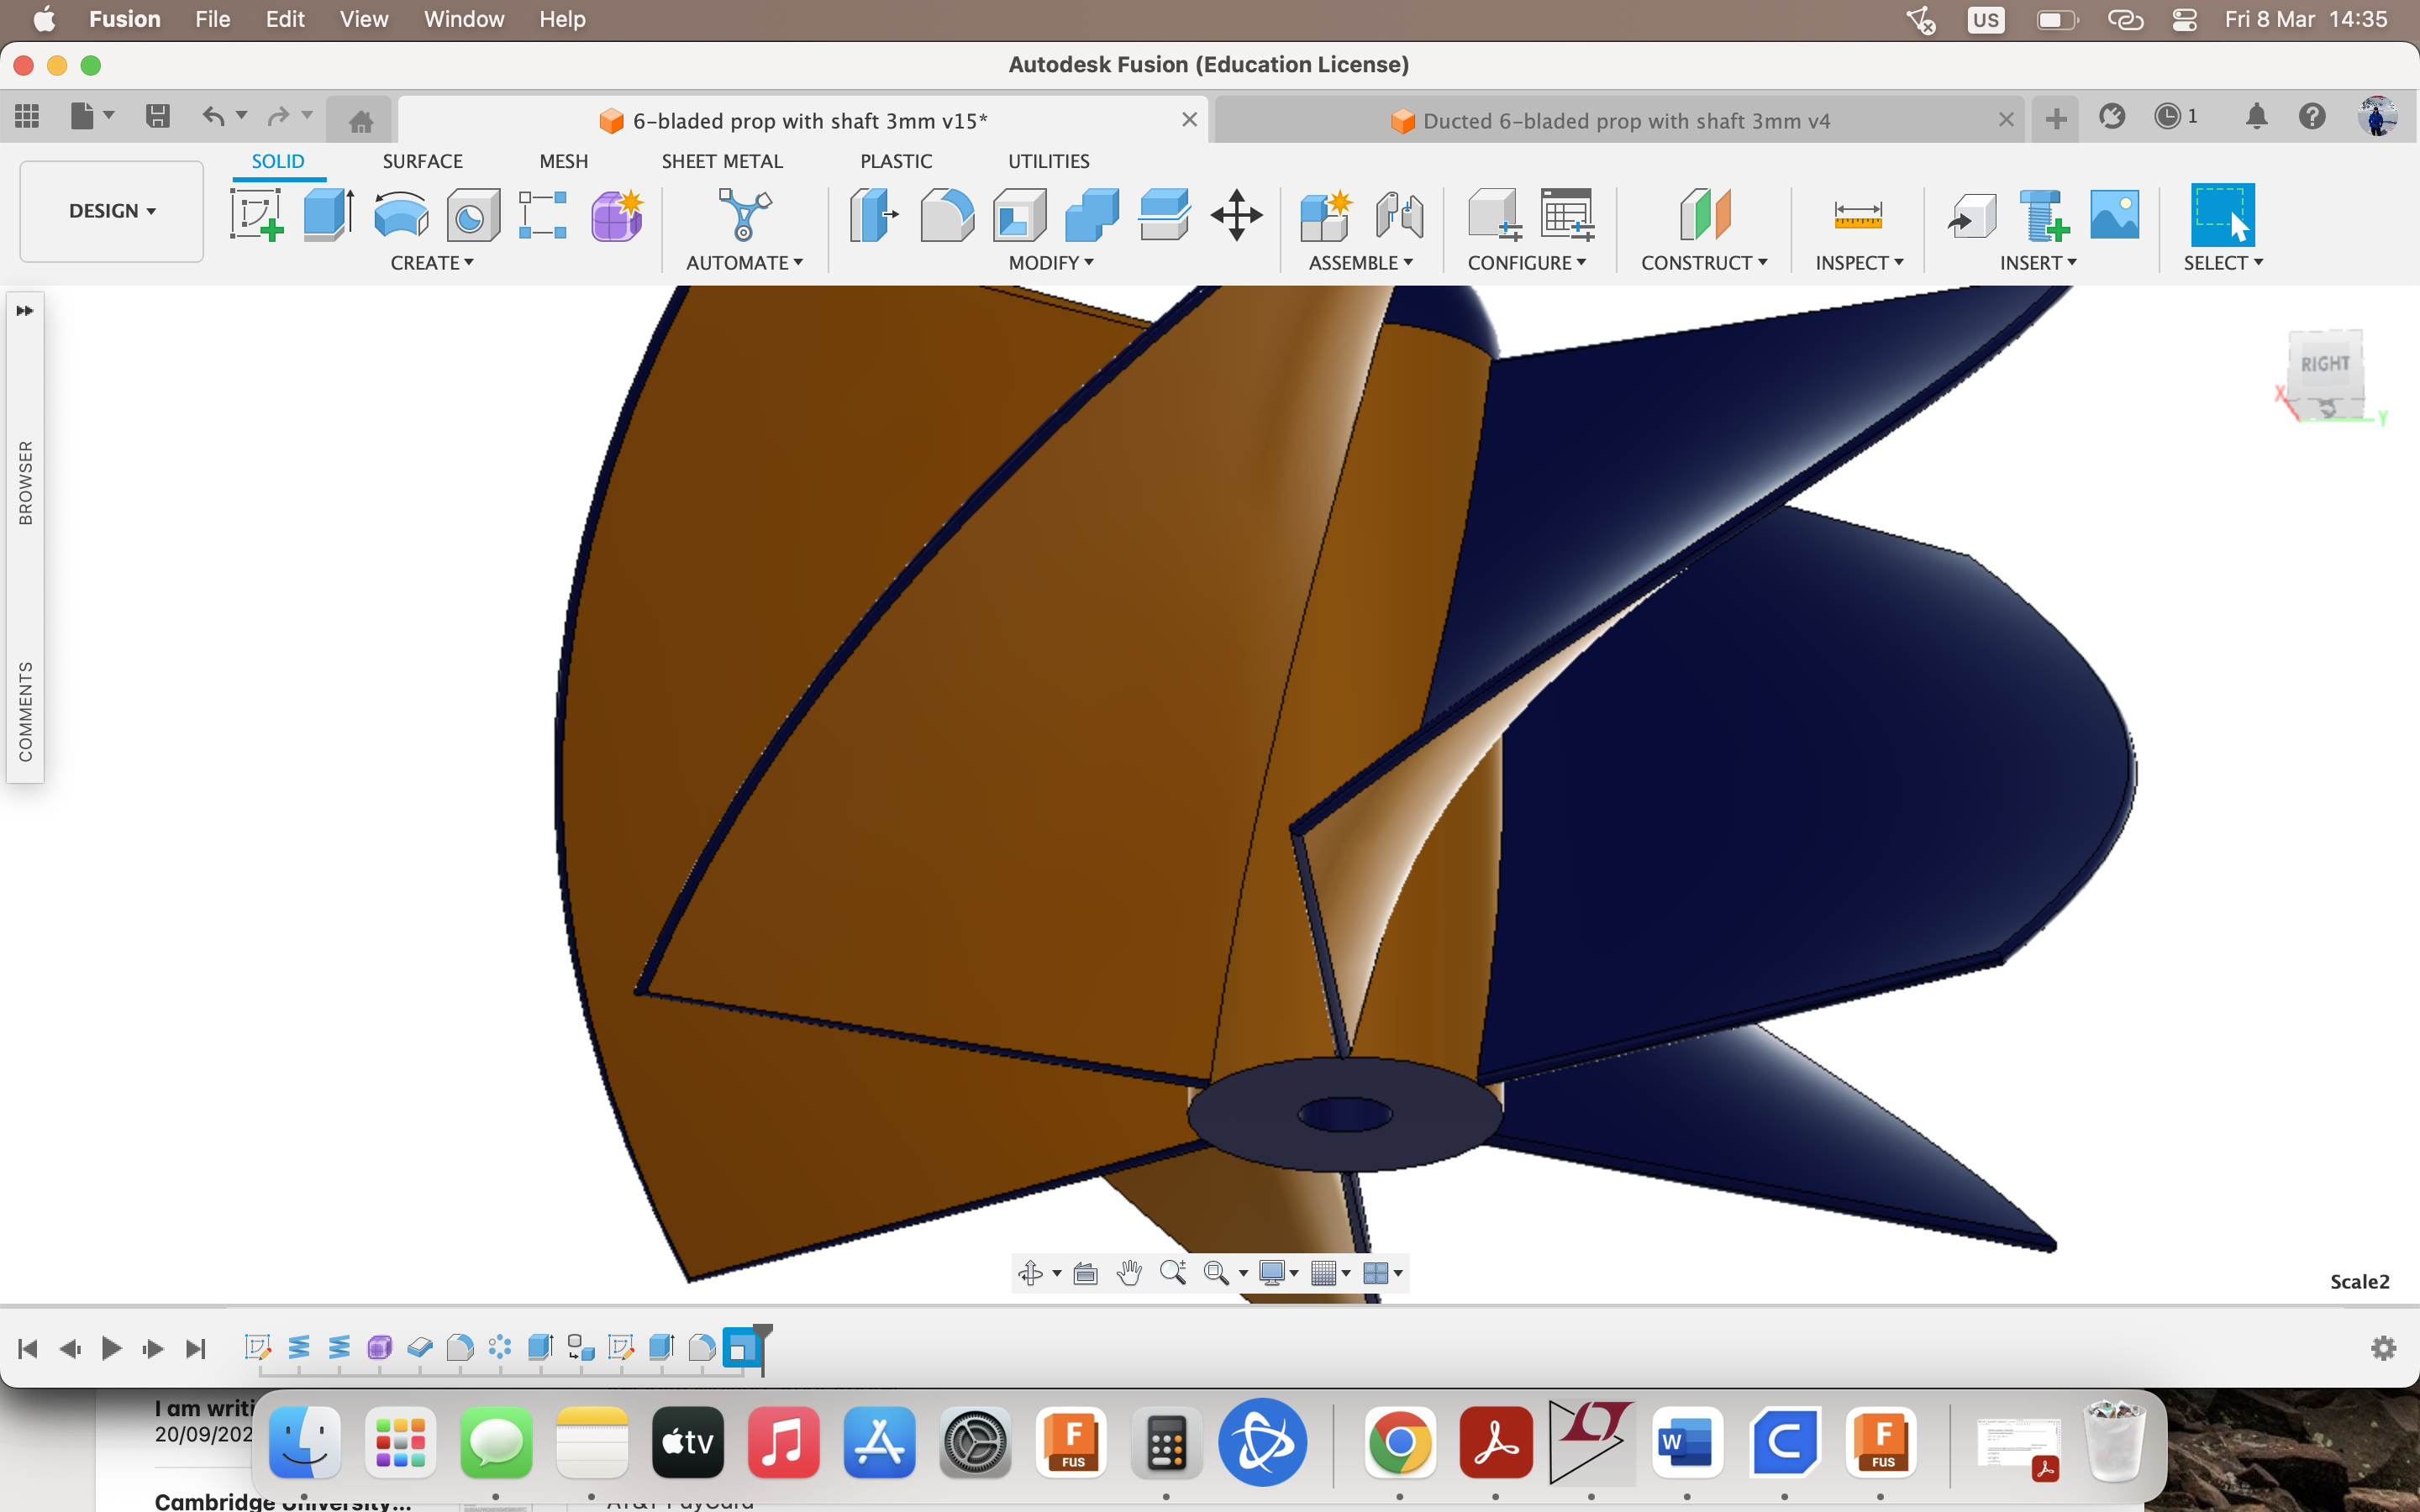This screenshot has width=2420, height=1512.
Task: Select the Create Sketch tool
Action: tap(256, 214)
